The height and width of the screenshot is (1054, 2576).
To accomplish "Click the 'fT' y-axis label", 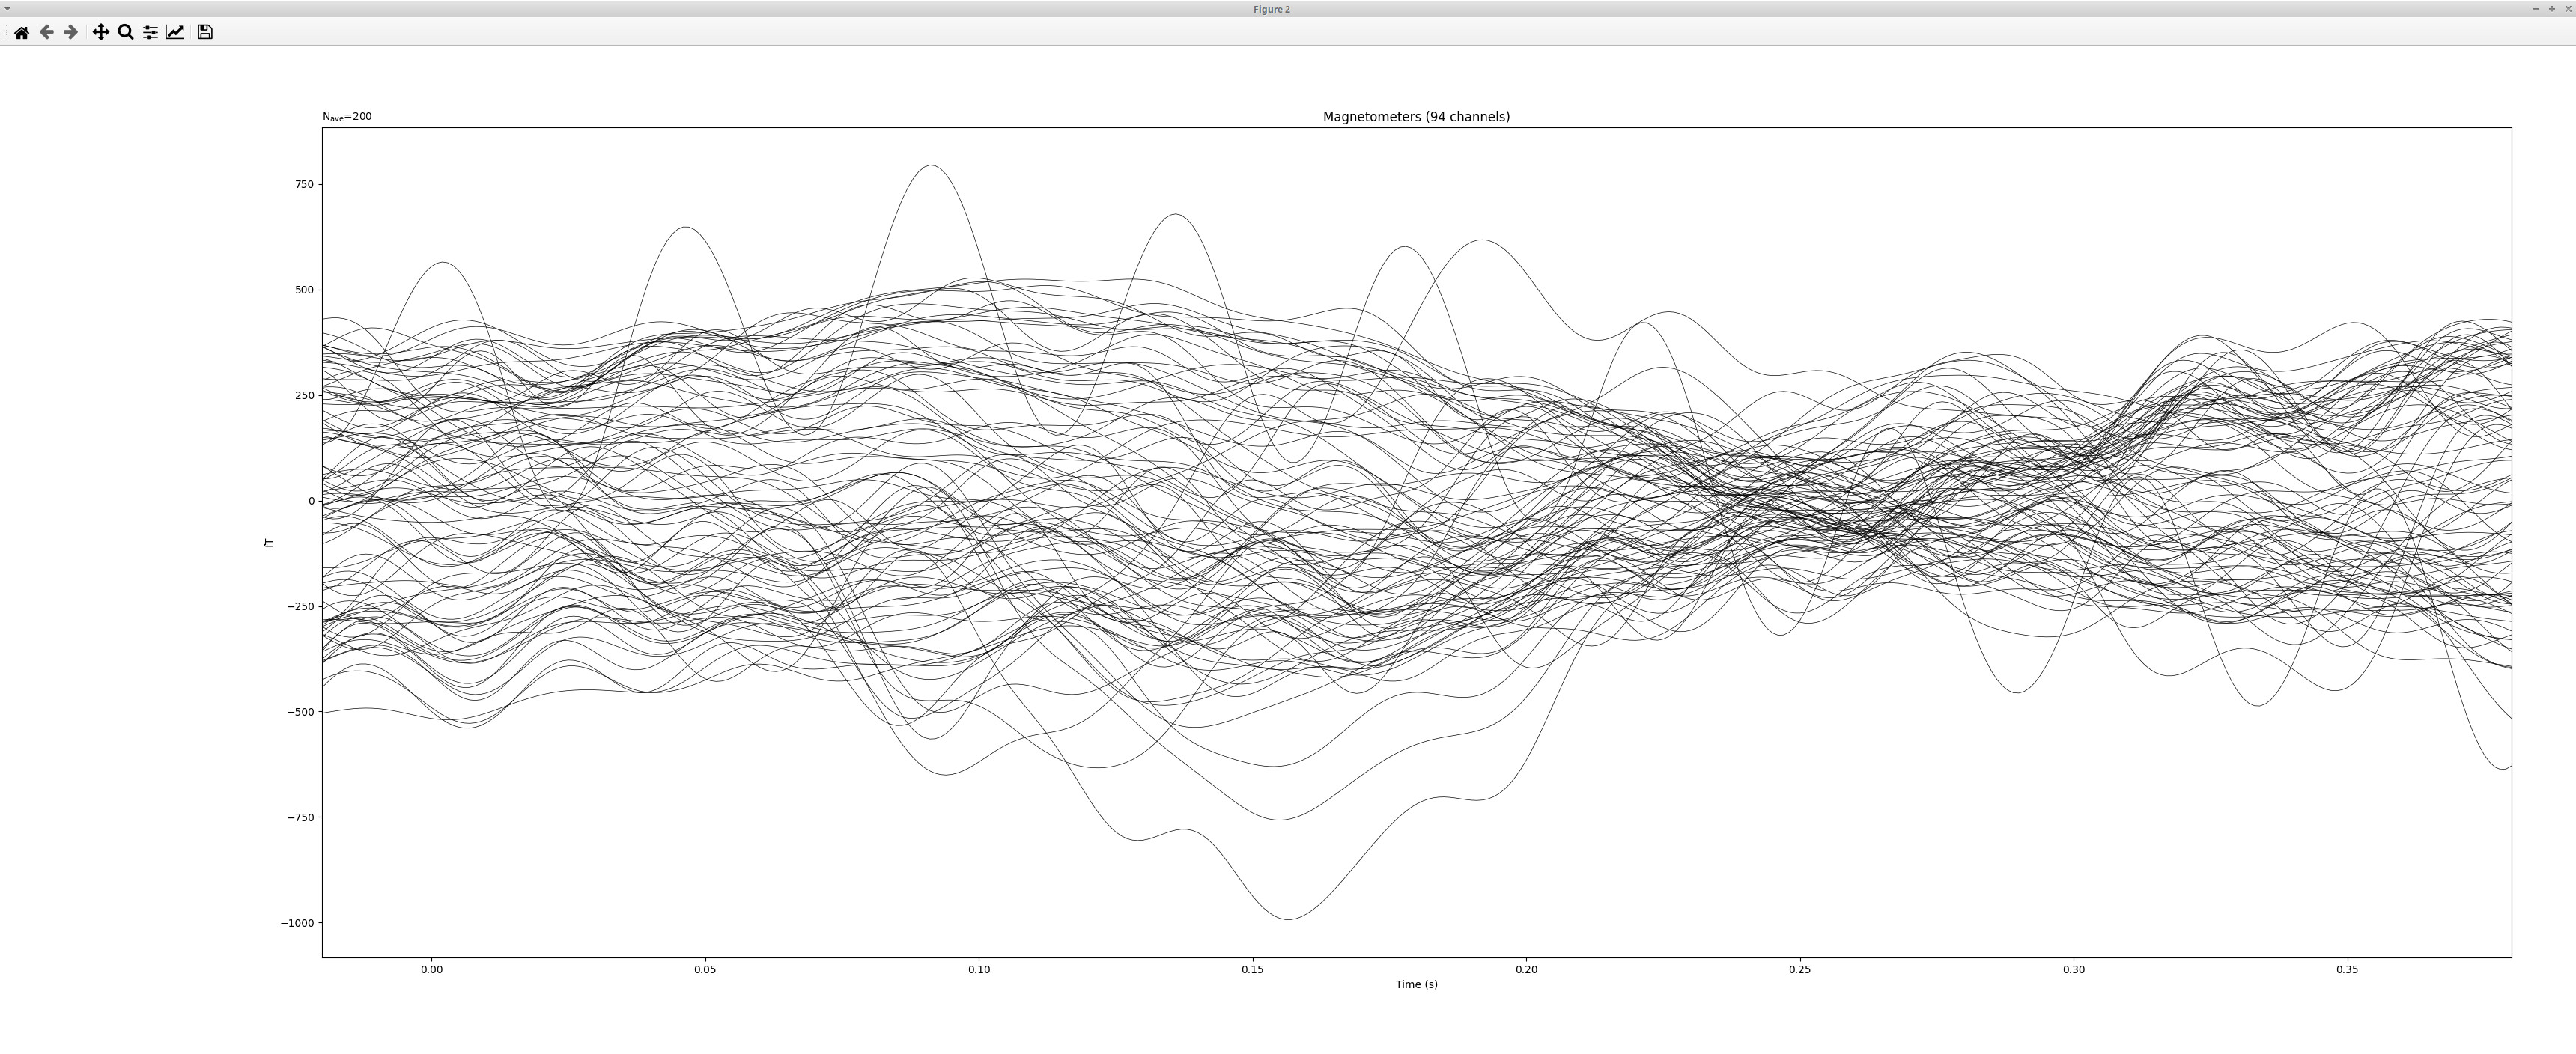I will click(268, 543).
